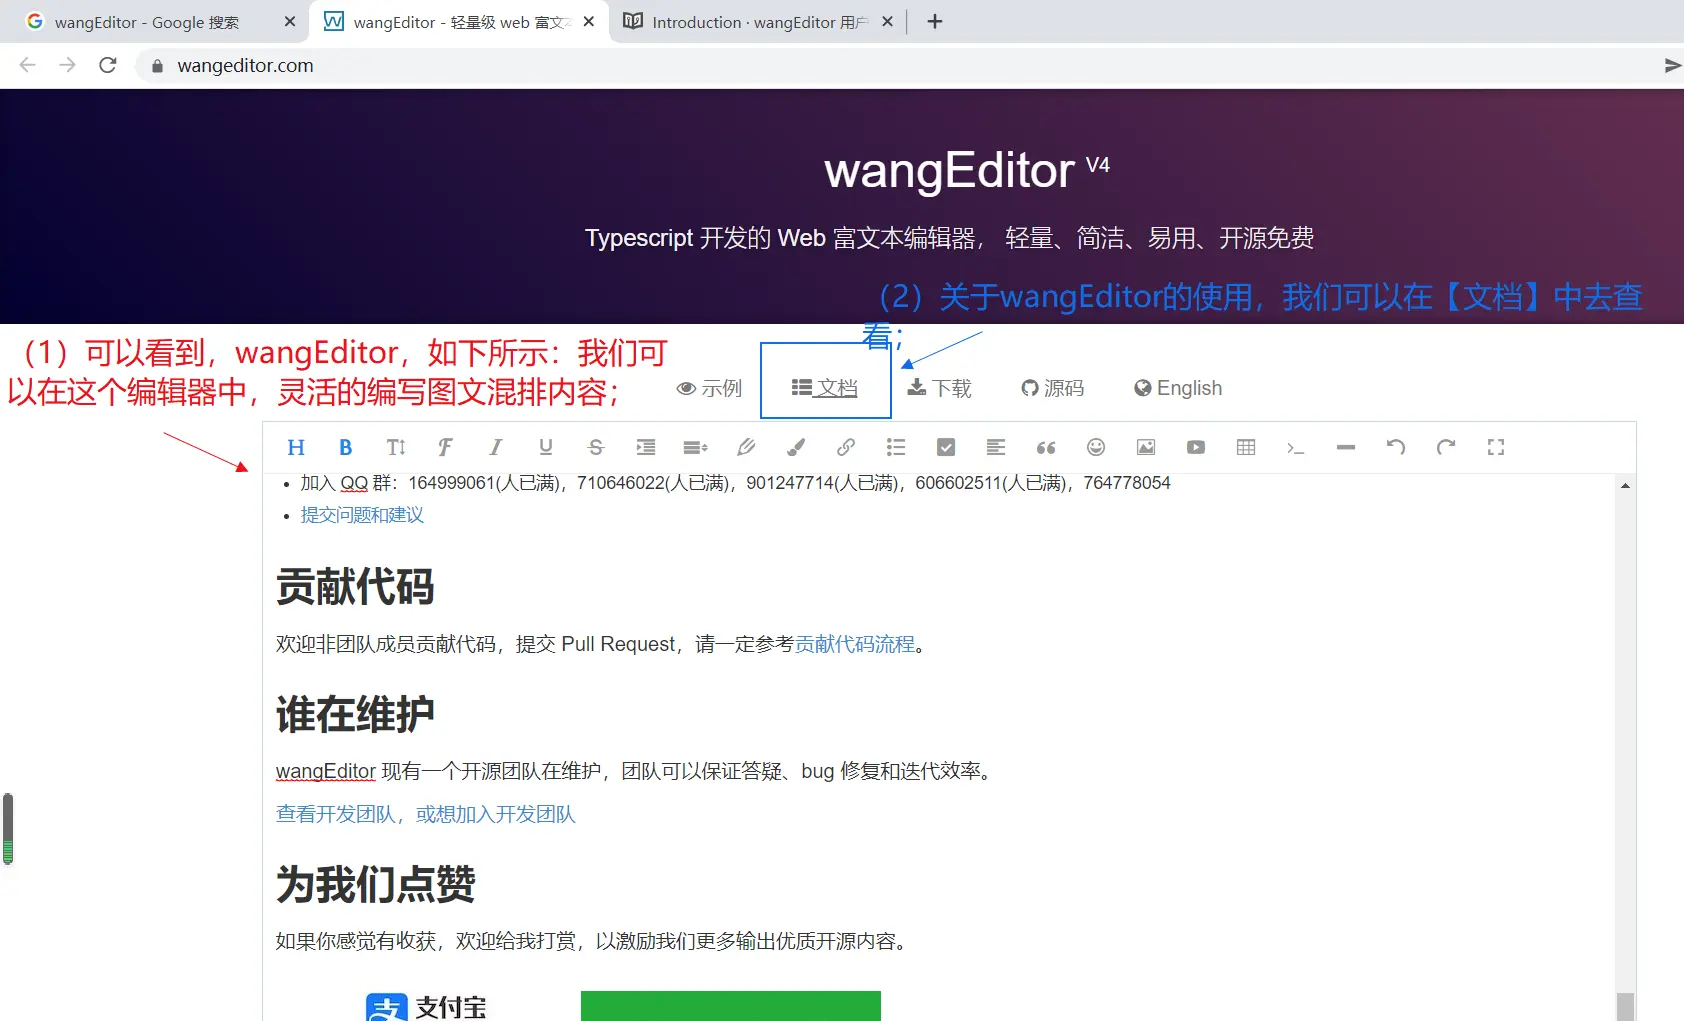
Task: Toggle editor fullscreen mode
Action: coord(1496,447)
